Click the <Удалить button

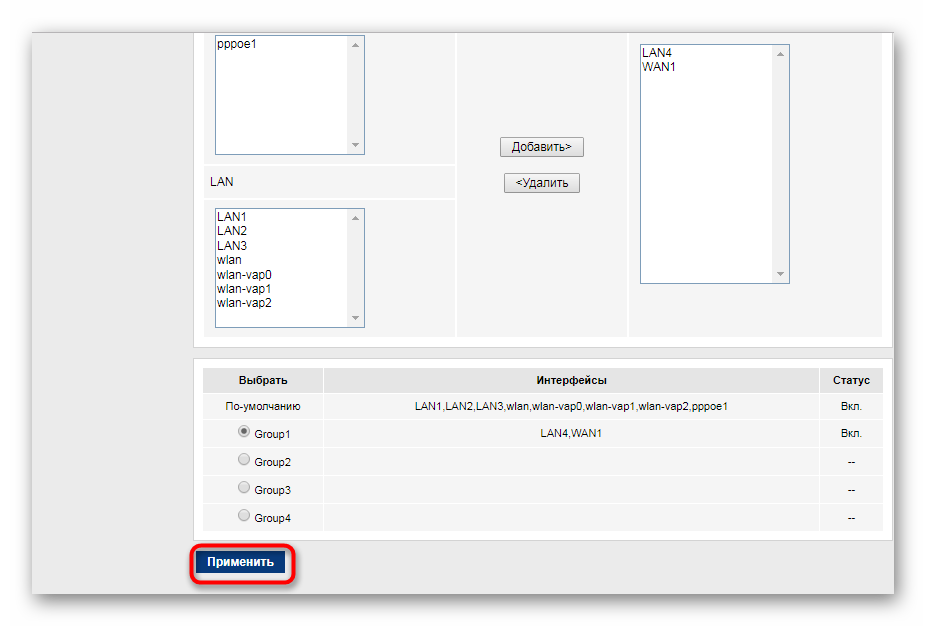pos(542,183)
